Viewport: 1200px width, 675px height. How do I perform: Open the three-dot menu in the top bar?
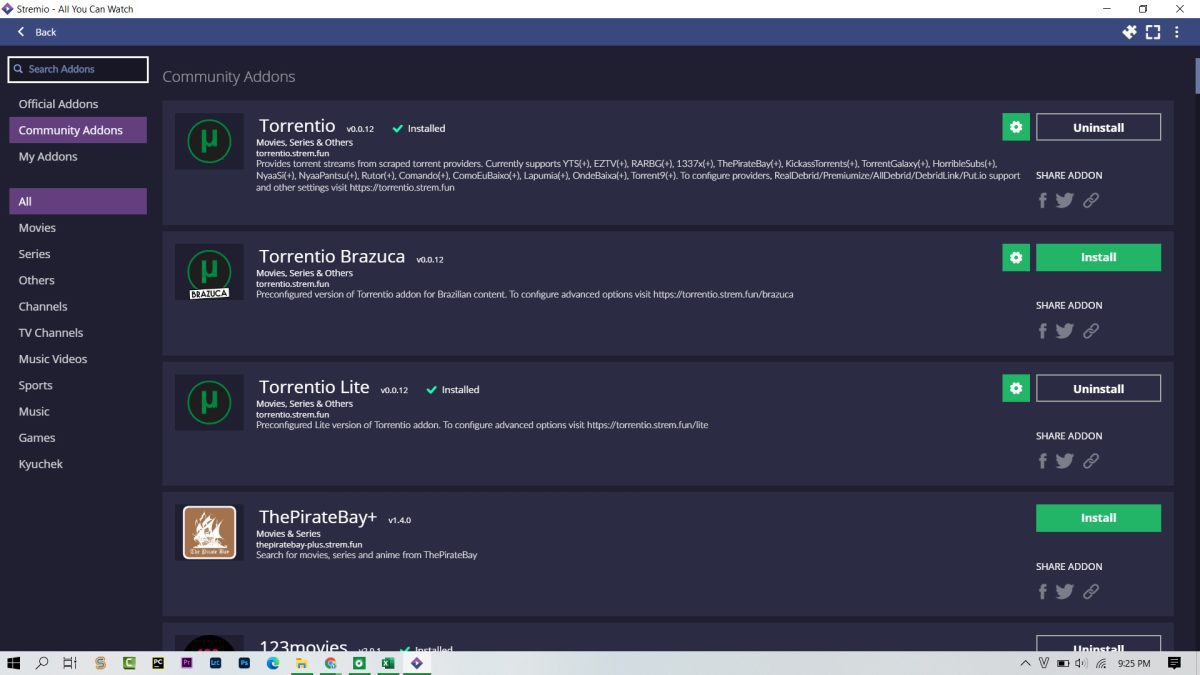coord(1176,32)
